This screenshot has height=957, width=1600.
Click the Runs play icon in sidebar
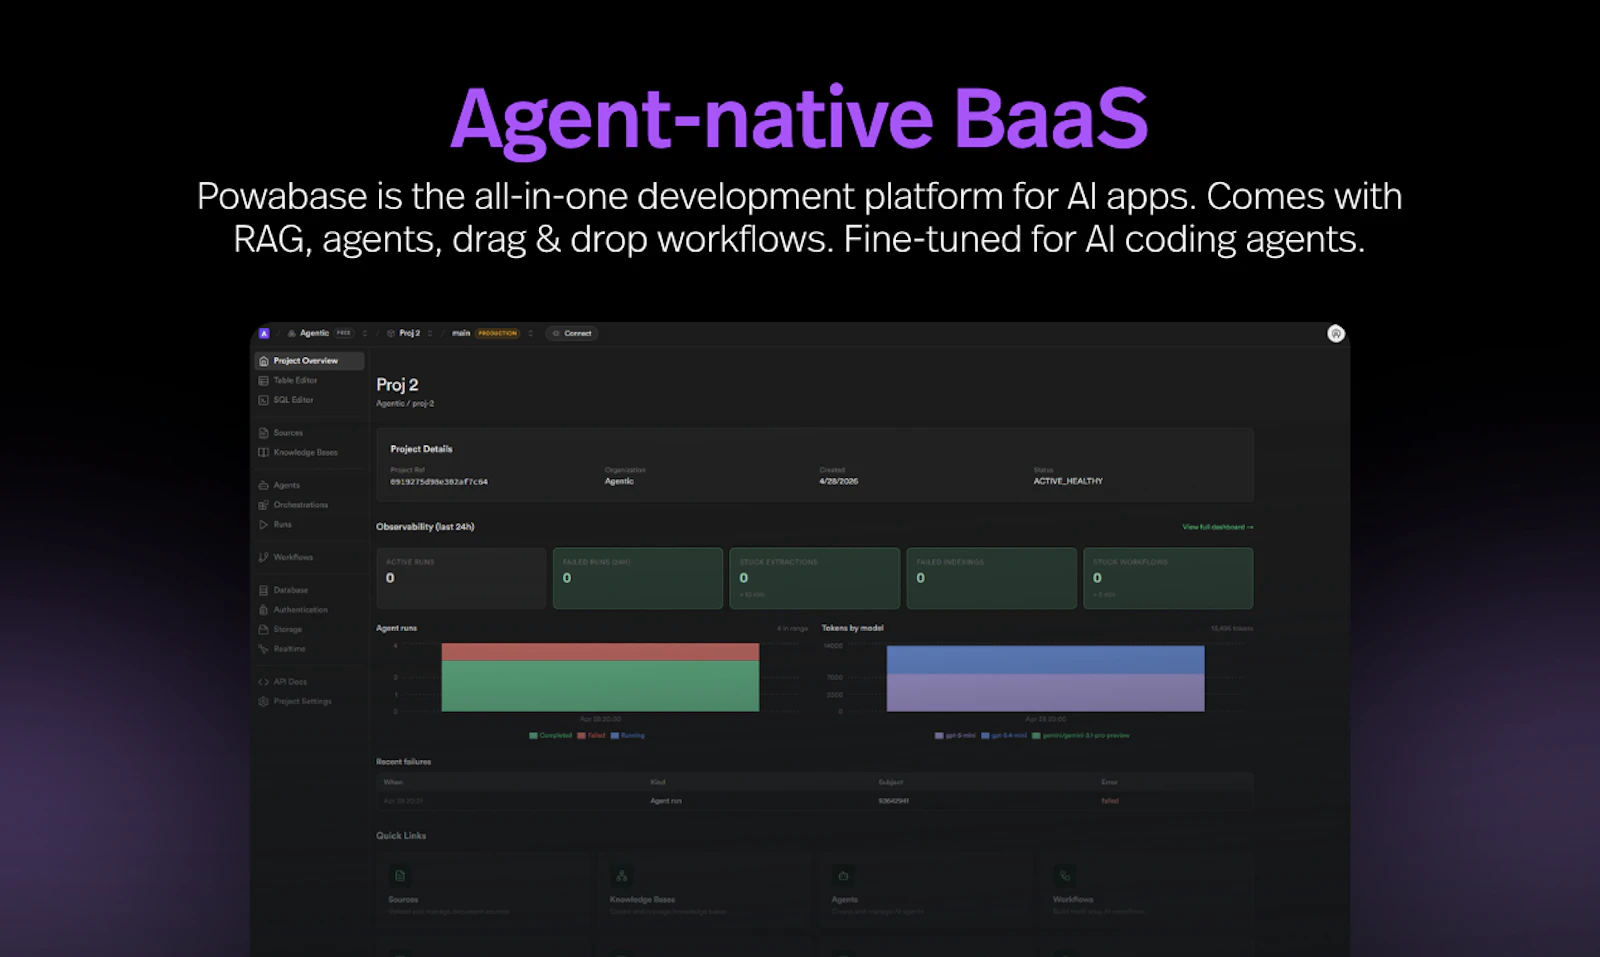(264, 525)
